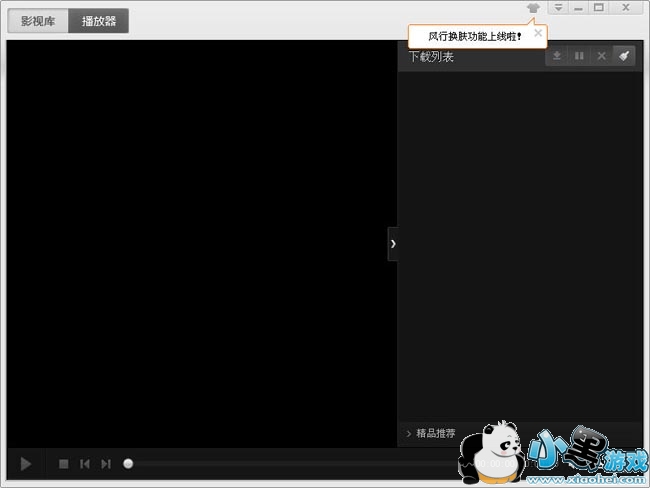The height and width of the screenshot is (488, 650).
Task: Select the 播放器 tab
Action: point(99,21)
